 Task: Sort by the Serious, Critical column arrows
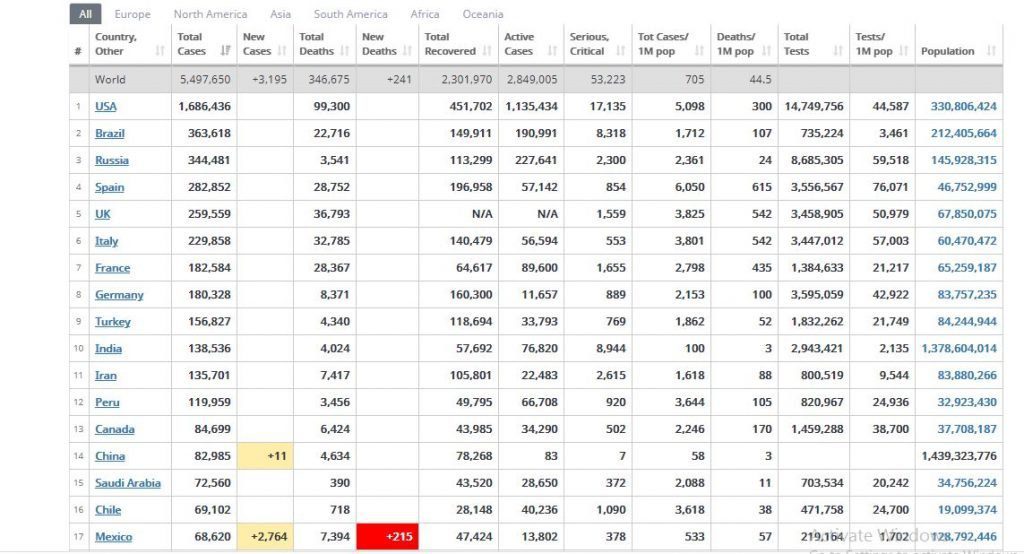[620, 51]
